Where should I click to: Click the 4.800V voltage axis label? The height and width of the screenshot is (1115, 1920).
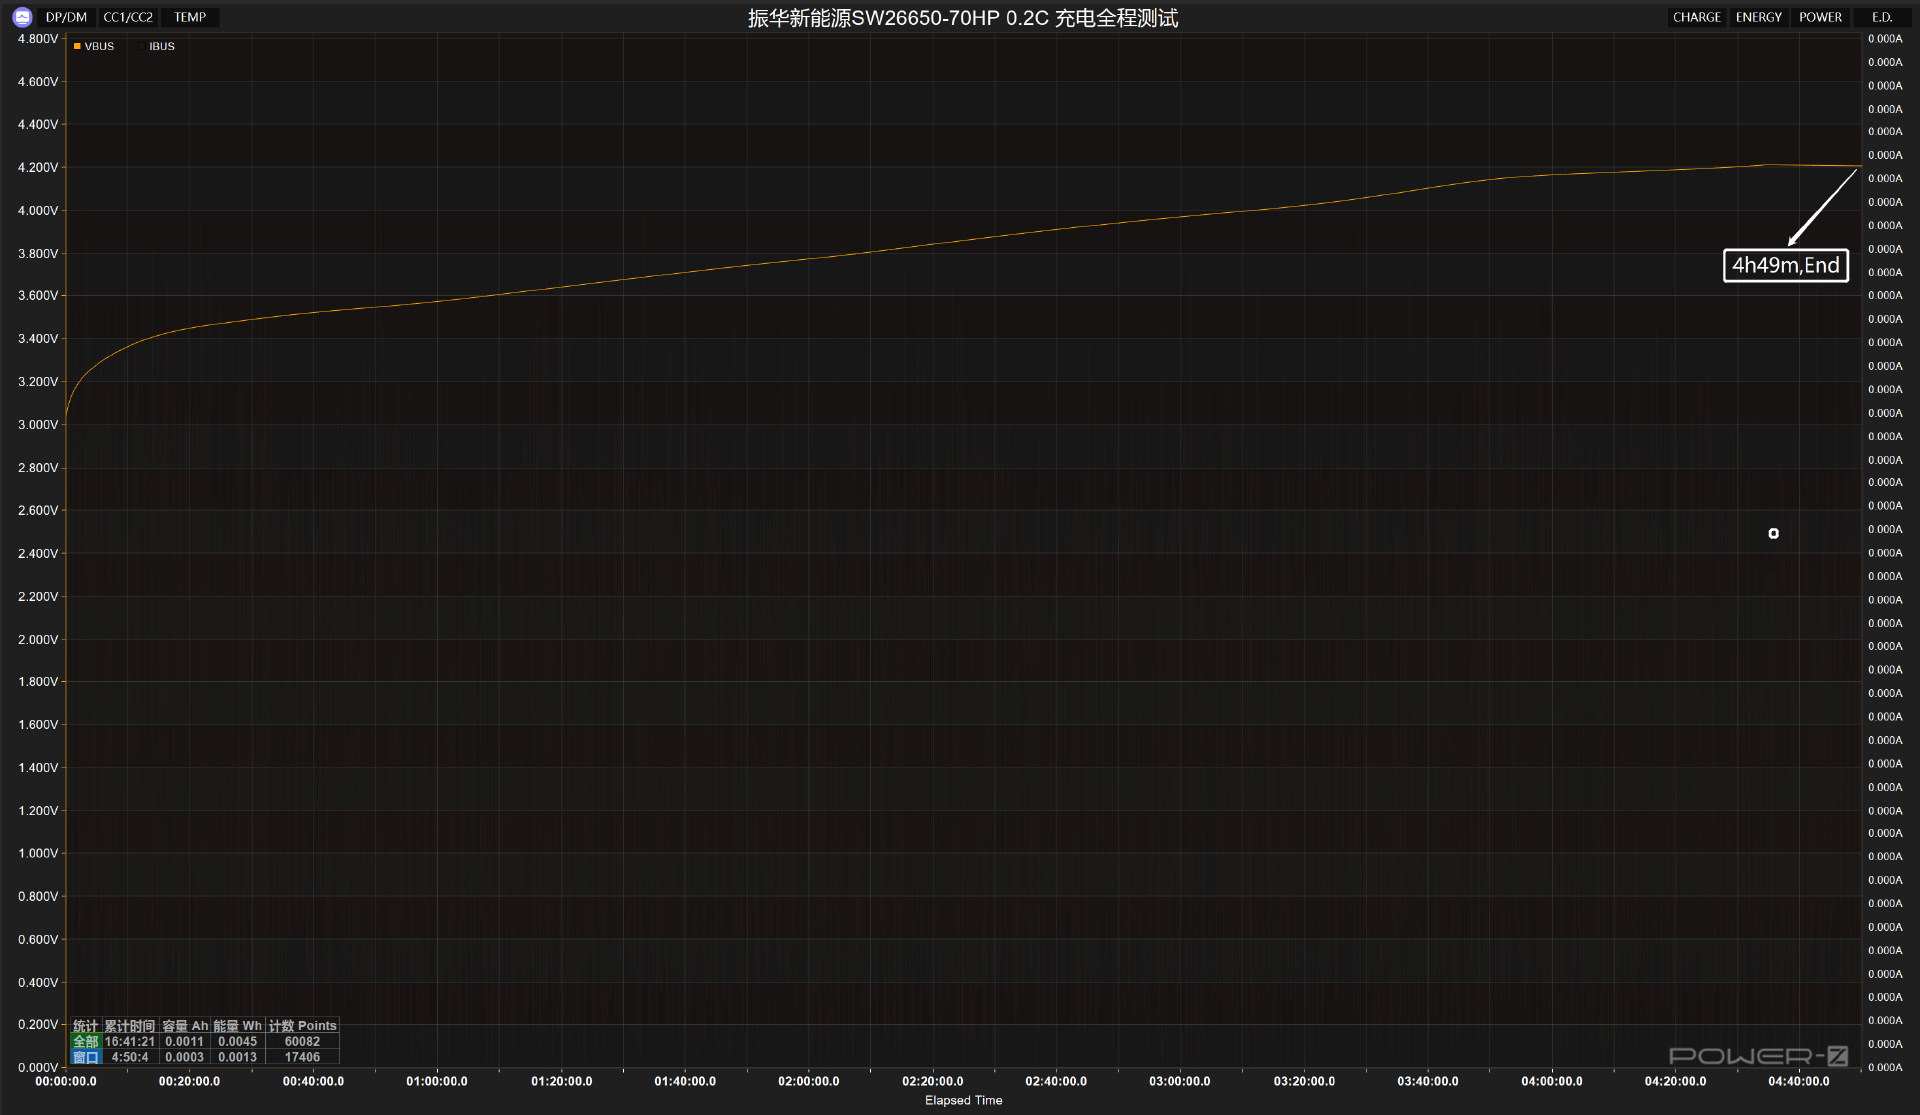tap(38, 39)
